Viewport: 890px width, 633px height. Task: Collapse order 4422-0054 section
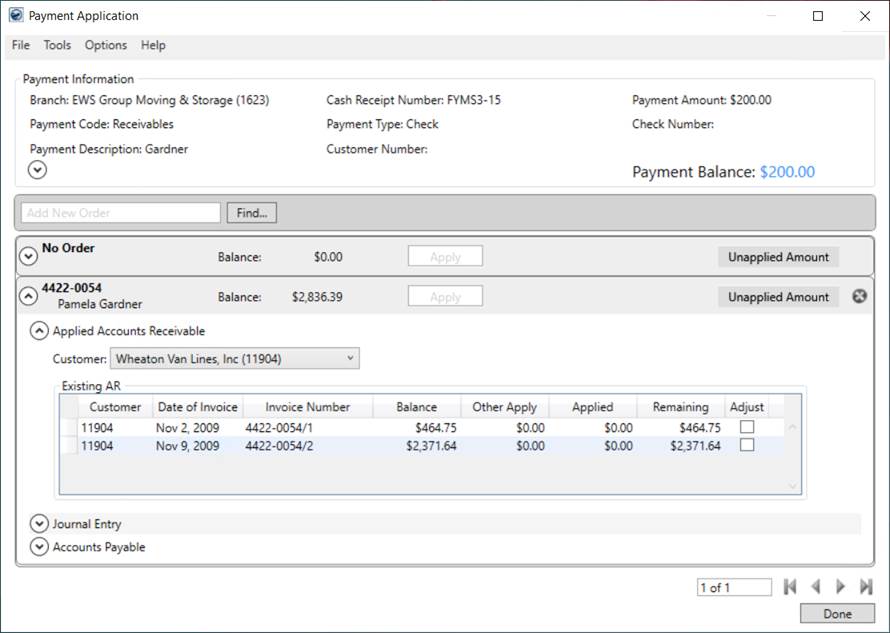pos(29,296)
